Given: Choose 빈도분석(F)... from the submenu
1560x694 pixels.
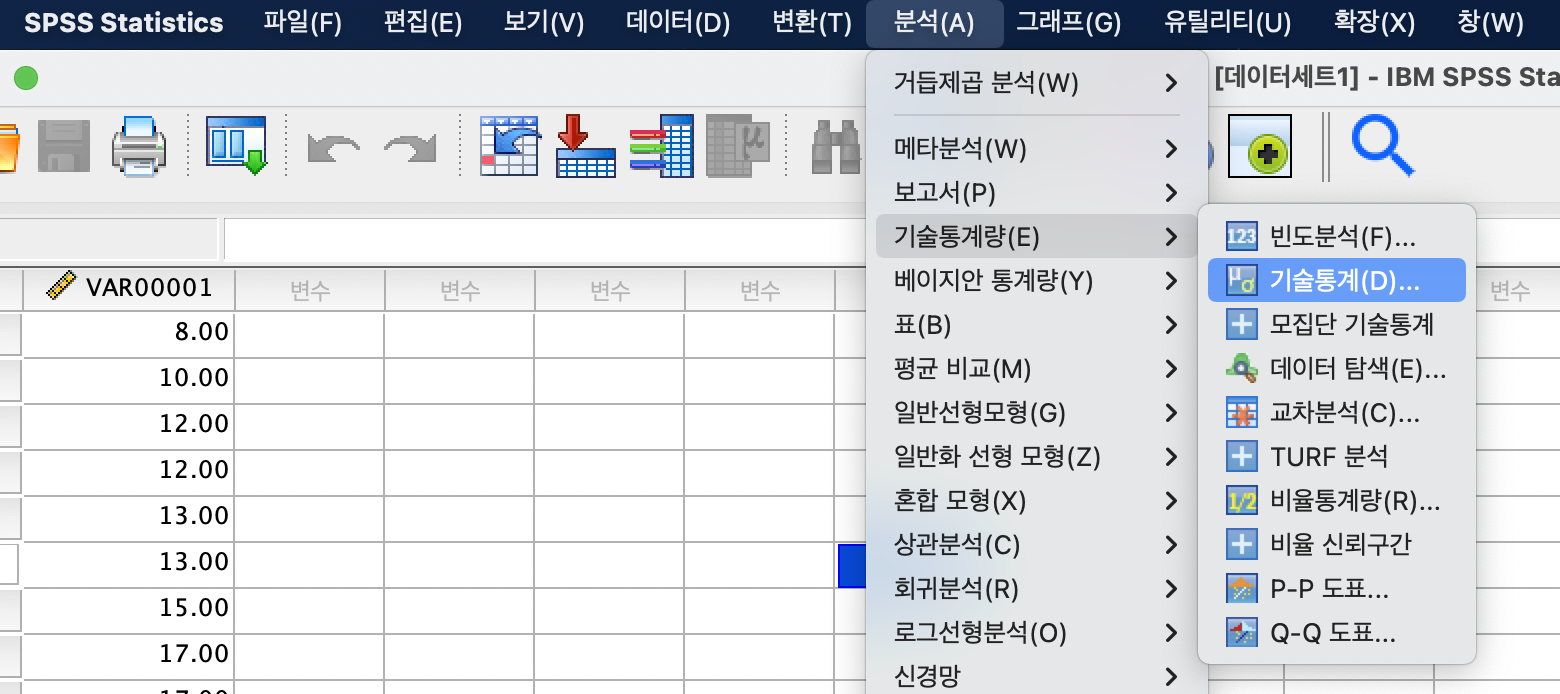Looking at the screenshot, I should click(1337, 237).
